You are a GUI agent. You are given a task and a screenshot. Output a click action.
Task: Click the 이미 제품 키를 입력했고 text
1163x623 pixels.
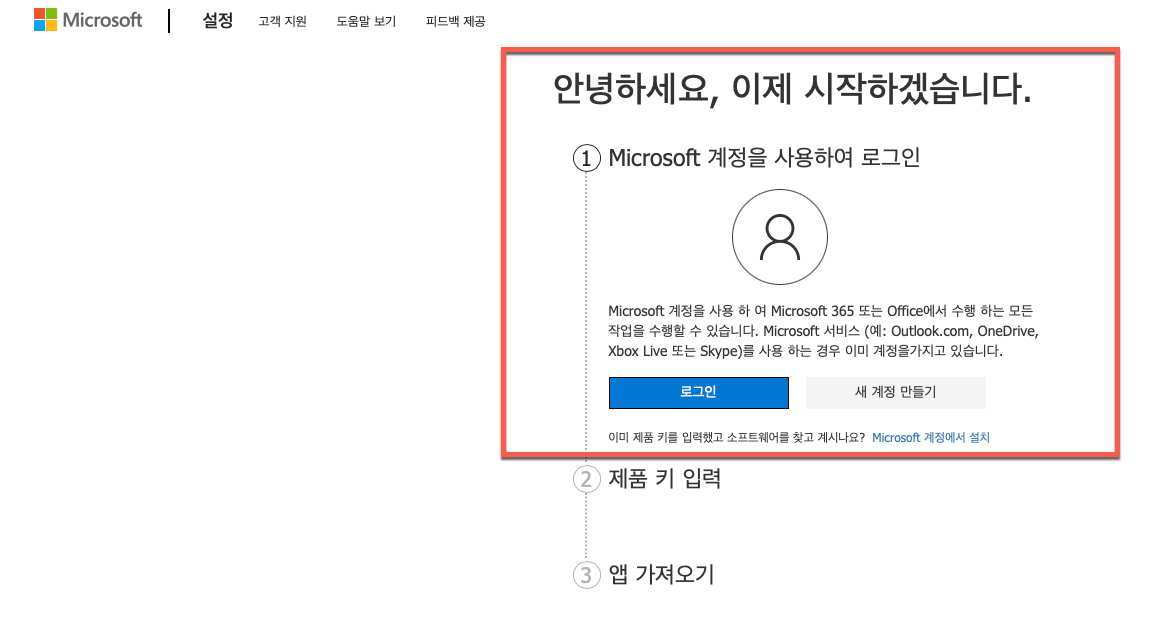[737, 438]
